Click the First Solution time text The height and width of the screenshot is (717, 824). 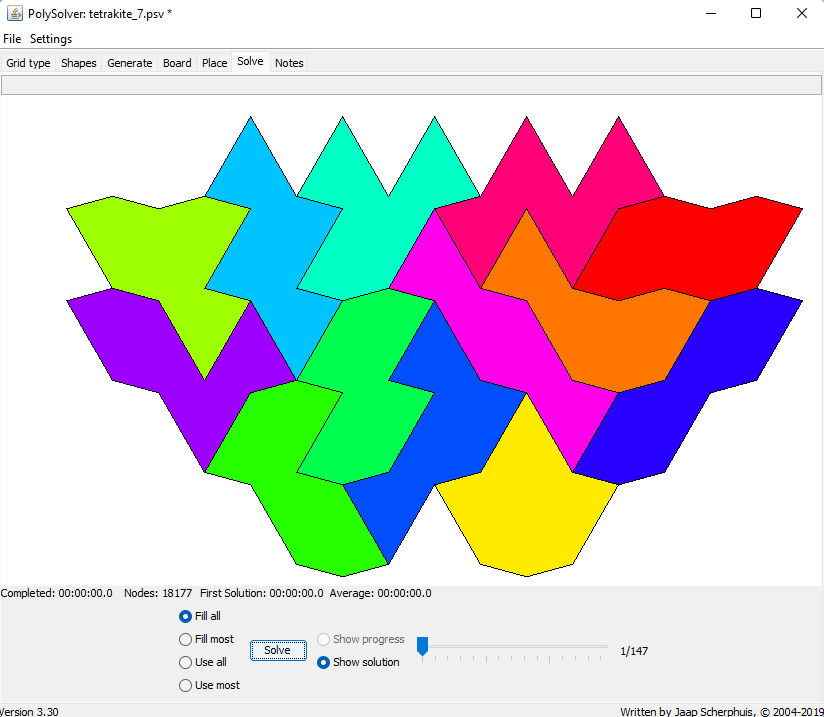262,593
